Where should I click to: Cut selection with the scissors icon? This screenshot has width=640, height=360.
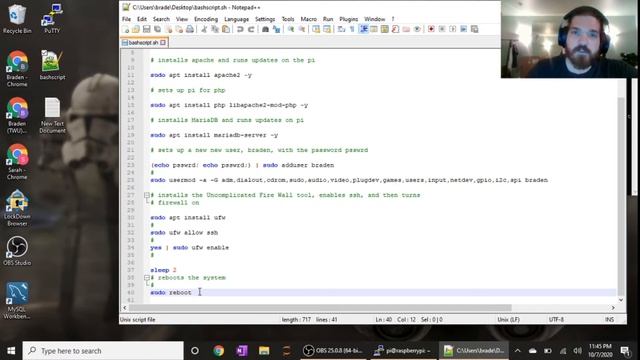(x=204, y=29)
